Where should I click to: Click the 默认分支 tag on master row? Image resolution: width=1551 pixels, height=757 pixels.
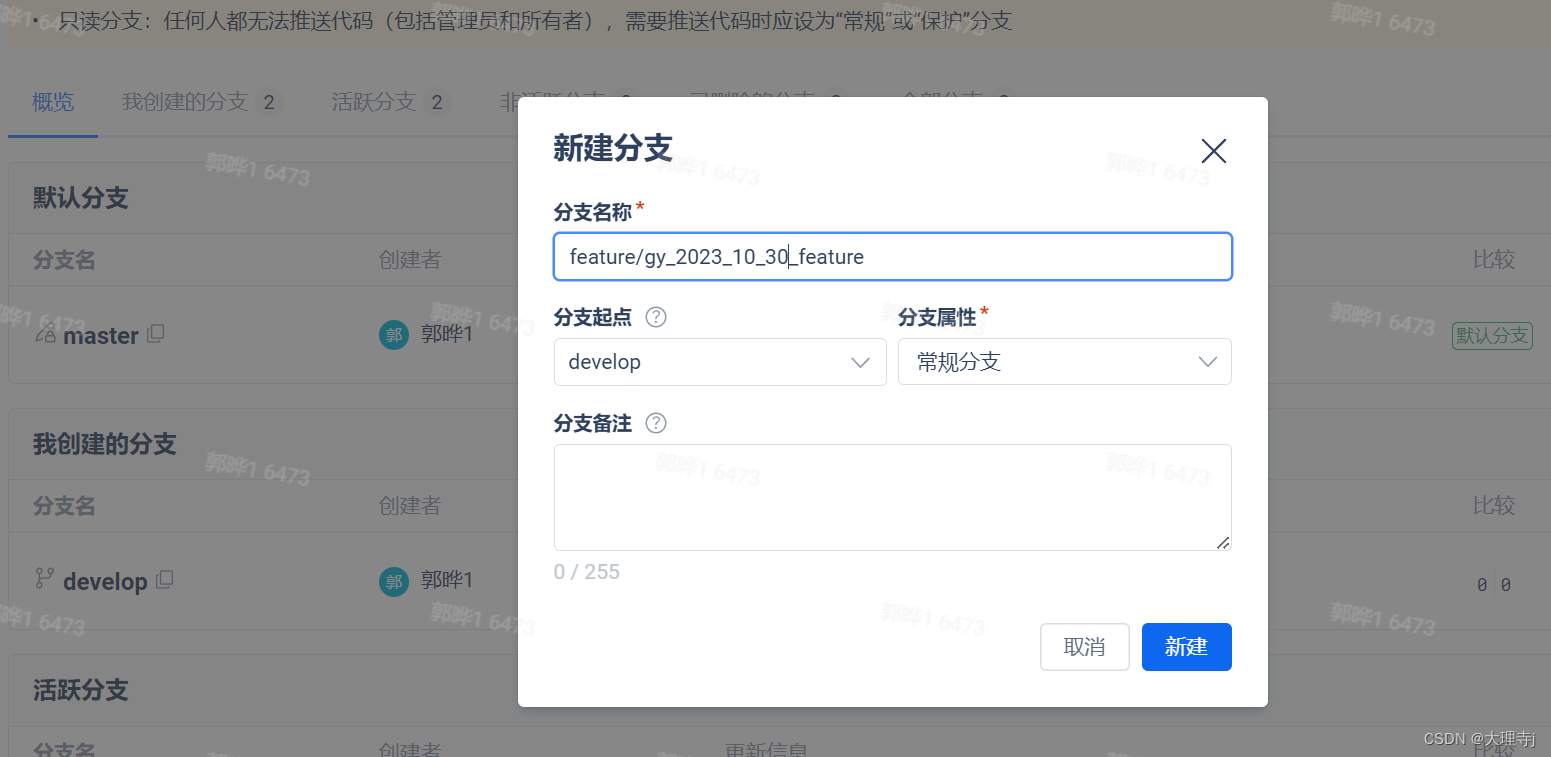(x=1492, y=336)
